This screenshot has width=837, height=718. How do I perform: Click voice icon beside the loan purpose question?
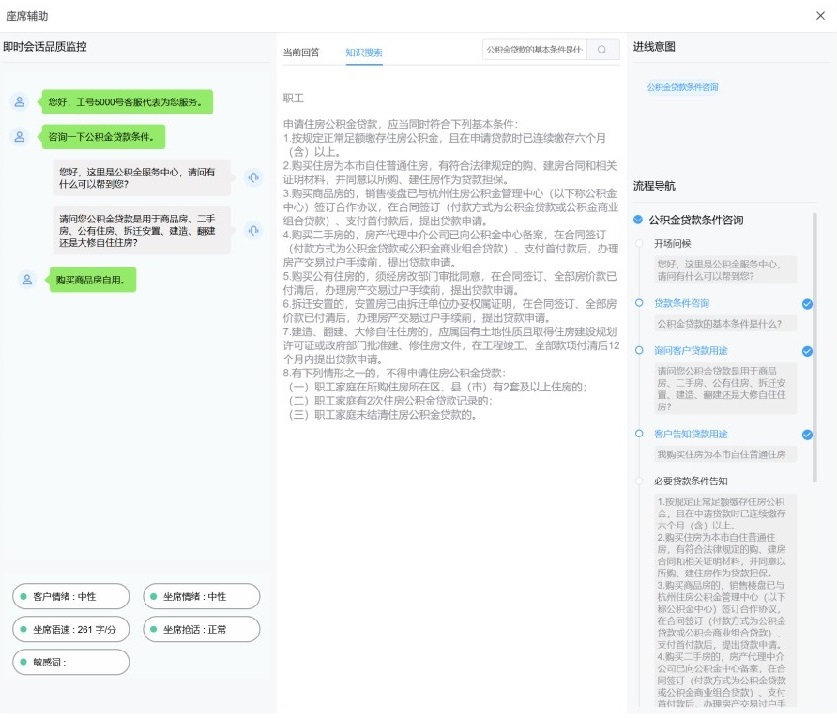(253, 230)
